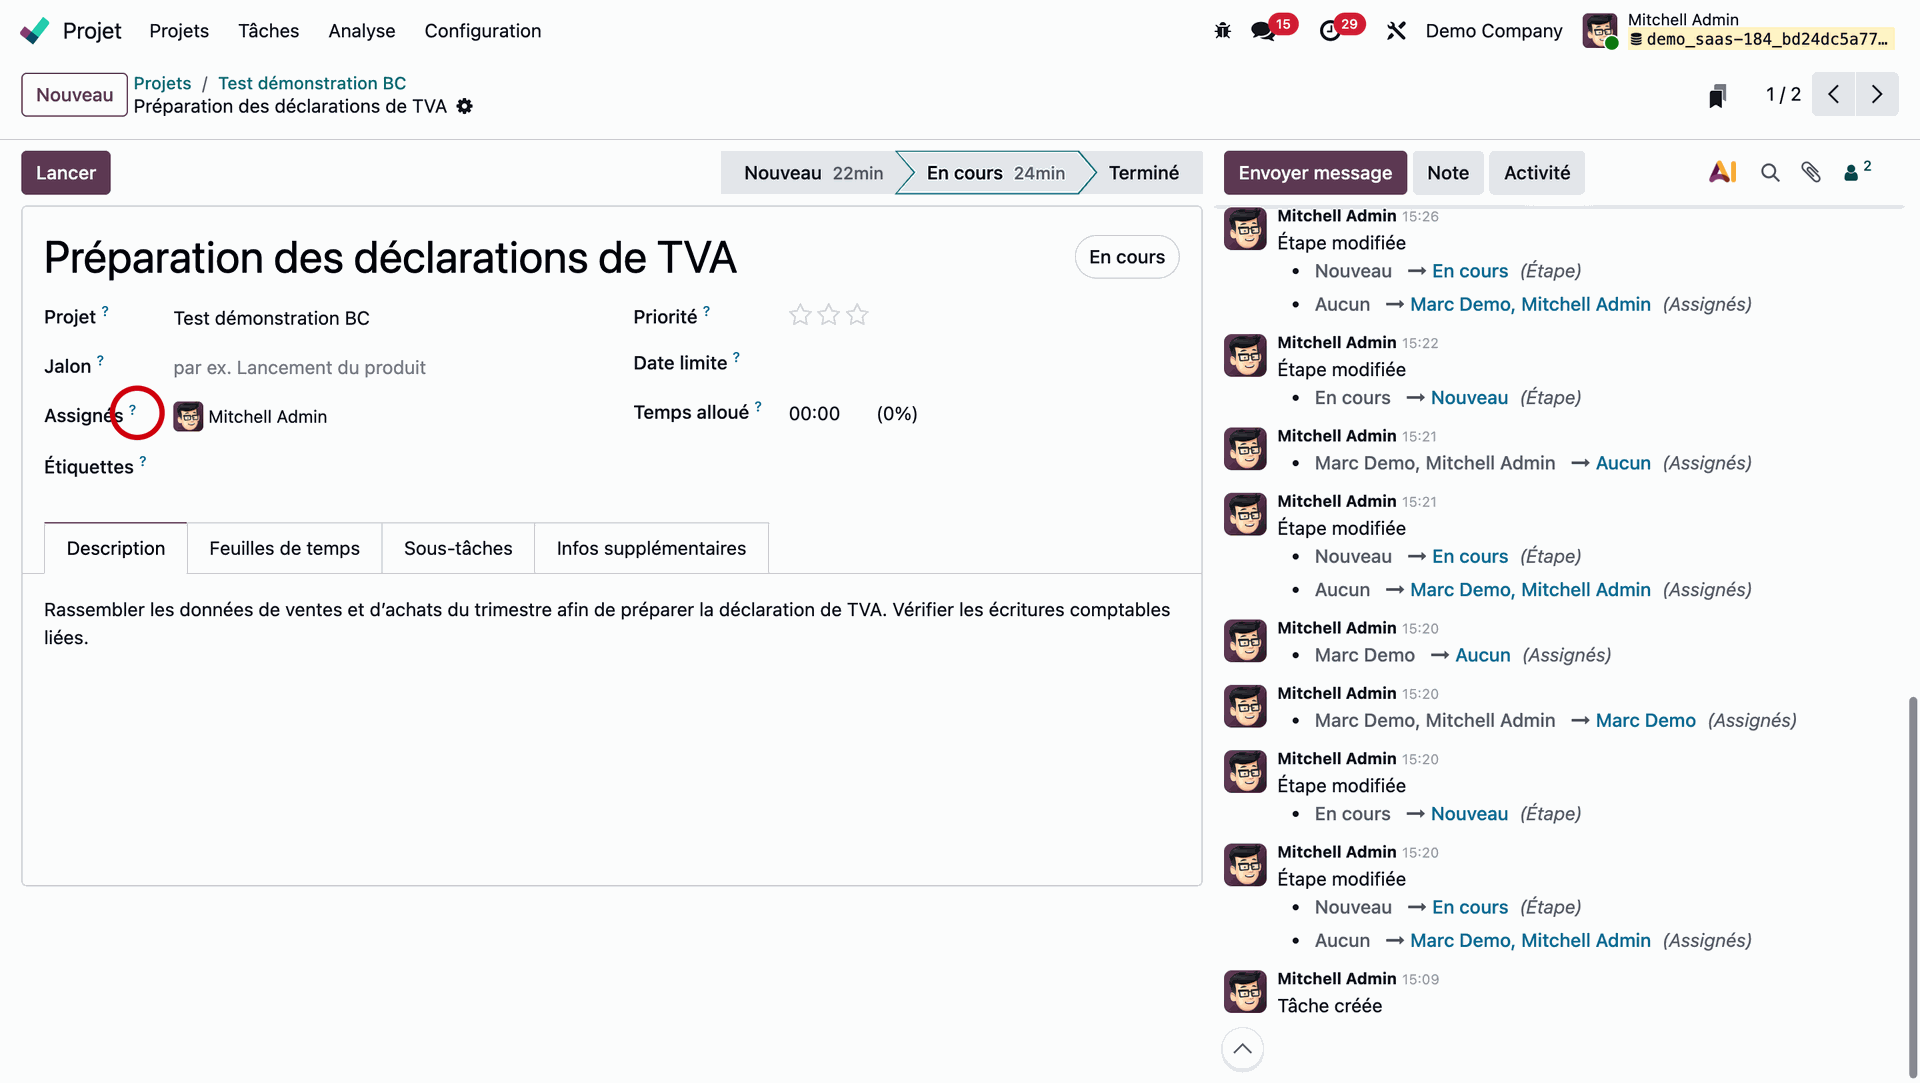Screen dimensions: 1920x1083
Task: Click the bookmark icon near pager
Action: (x=1717, y=95)
